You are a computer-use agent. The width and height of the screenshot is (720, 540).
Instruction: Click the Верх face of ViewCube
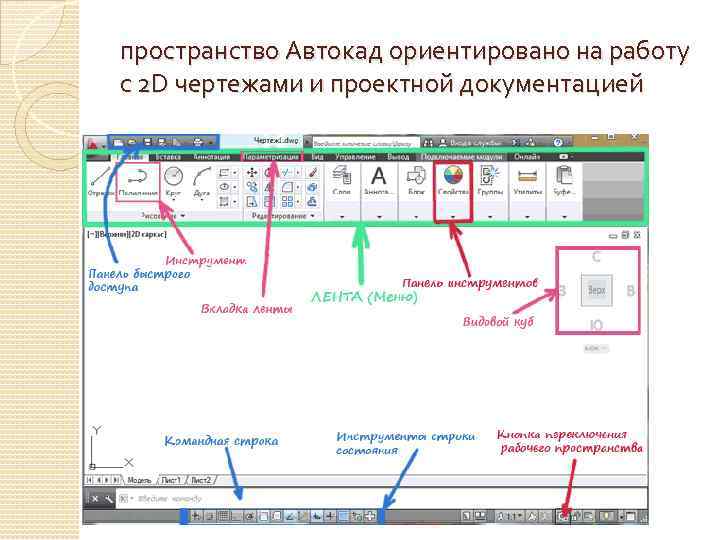coord(596,290)
